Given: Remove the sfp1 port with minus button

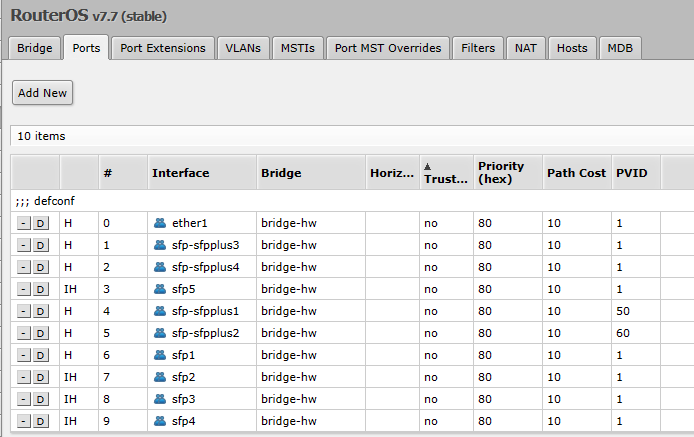Looking at the screenshot, I should (x=23, y=355).
